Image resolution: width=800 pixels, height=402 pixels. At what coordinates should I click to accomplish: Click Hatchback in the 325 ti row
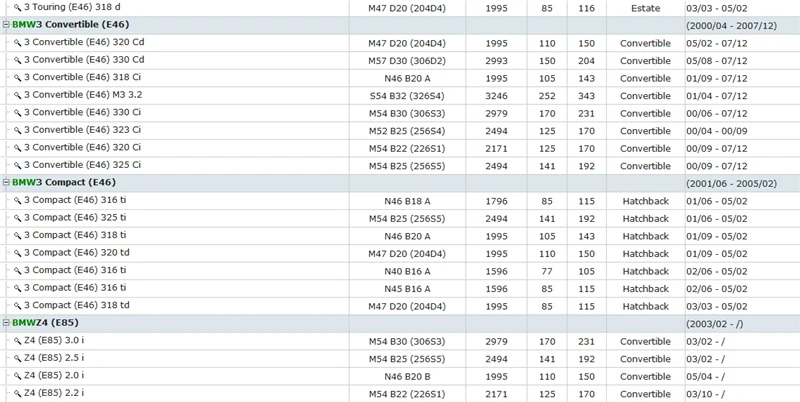click(645, 218)
